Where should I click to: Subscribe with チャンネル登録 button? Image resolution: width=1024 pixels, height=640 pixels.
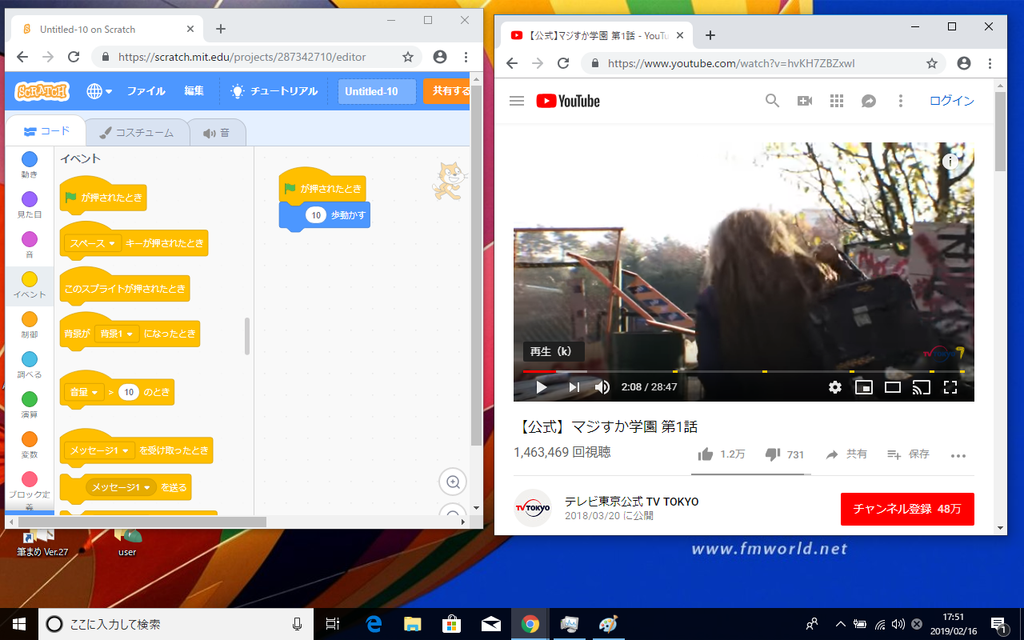[x=907, y=509]
